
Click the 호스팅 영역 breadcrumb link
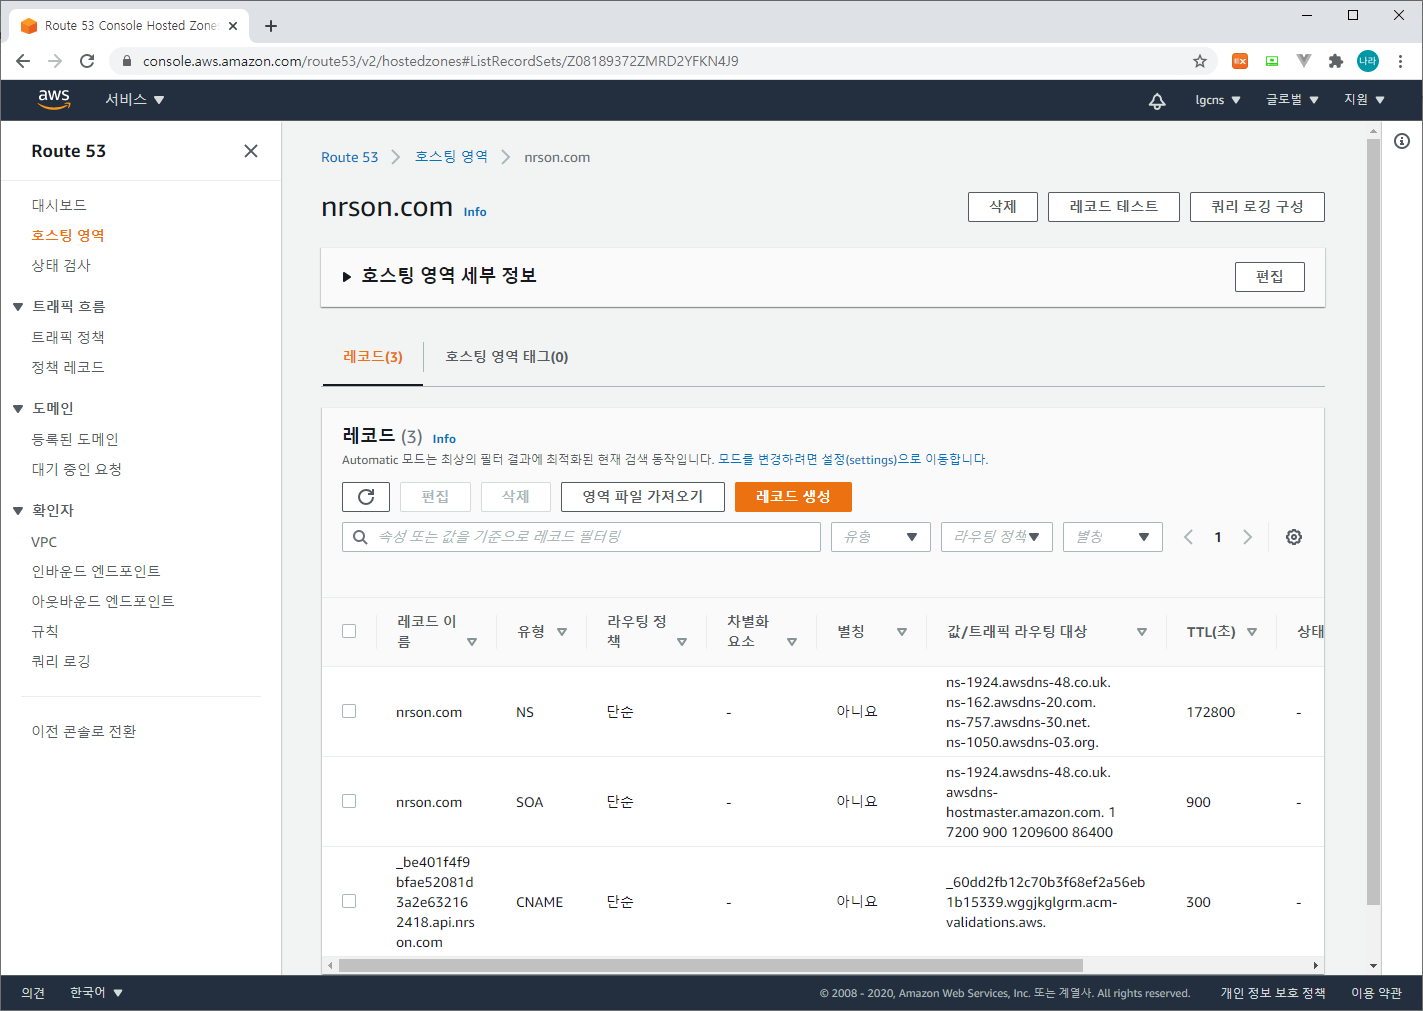[451, 157]
